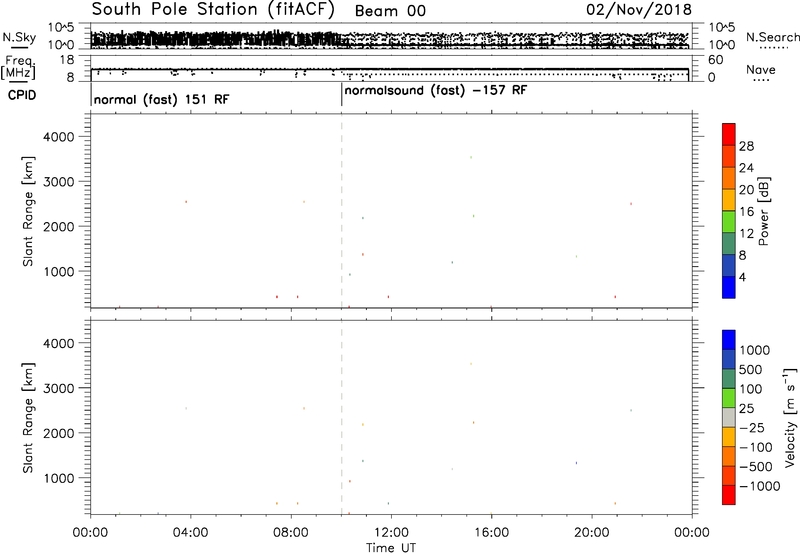Select the 'N.Sky' legend label

tap(19, 37)
